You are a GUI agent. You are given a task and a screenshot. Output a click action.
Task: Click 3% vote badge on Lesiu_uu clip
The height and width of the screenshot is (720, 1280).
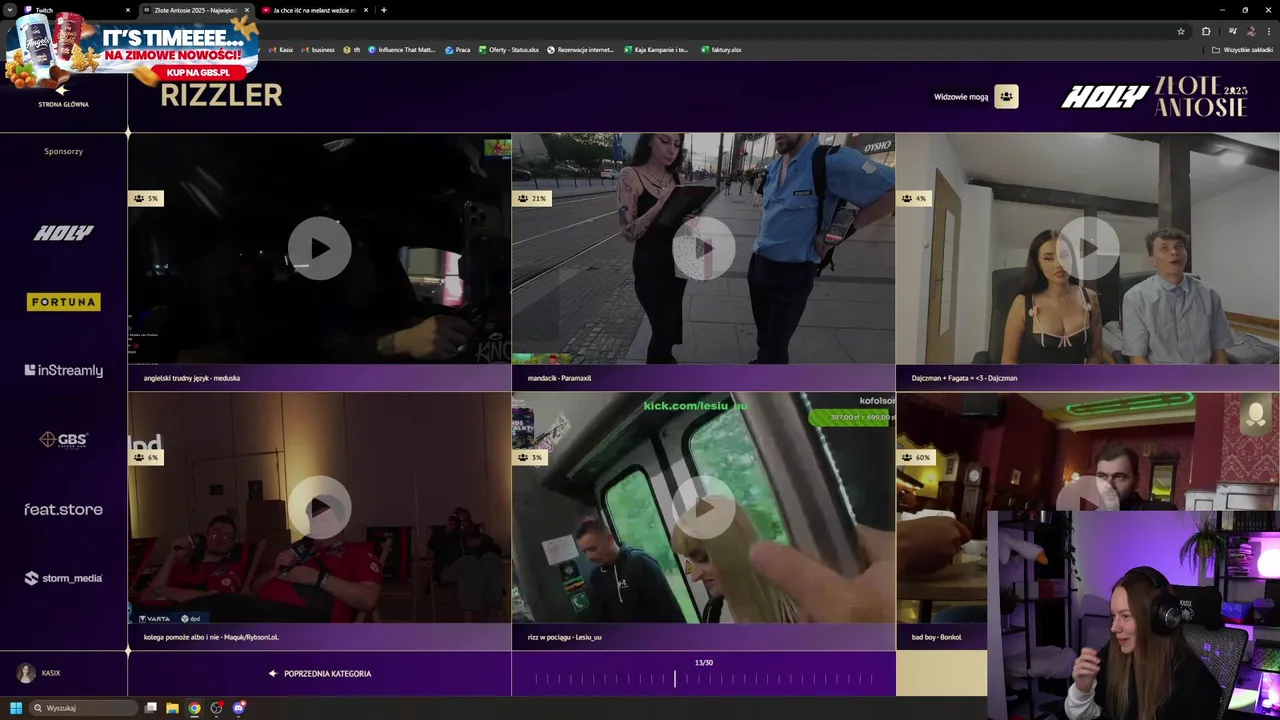529,457
